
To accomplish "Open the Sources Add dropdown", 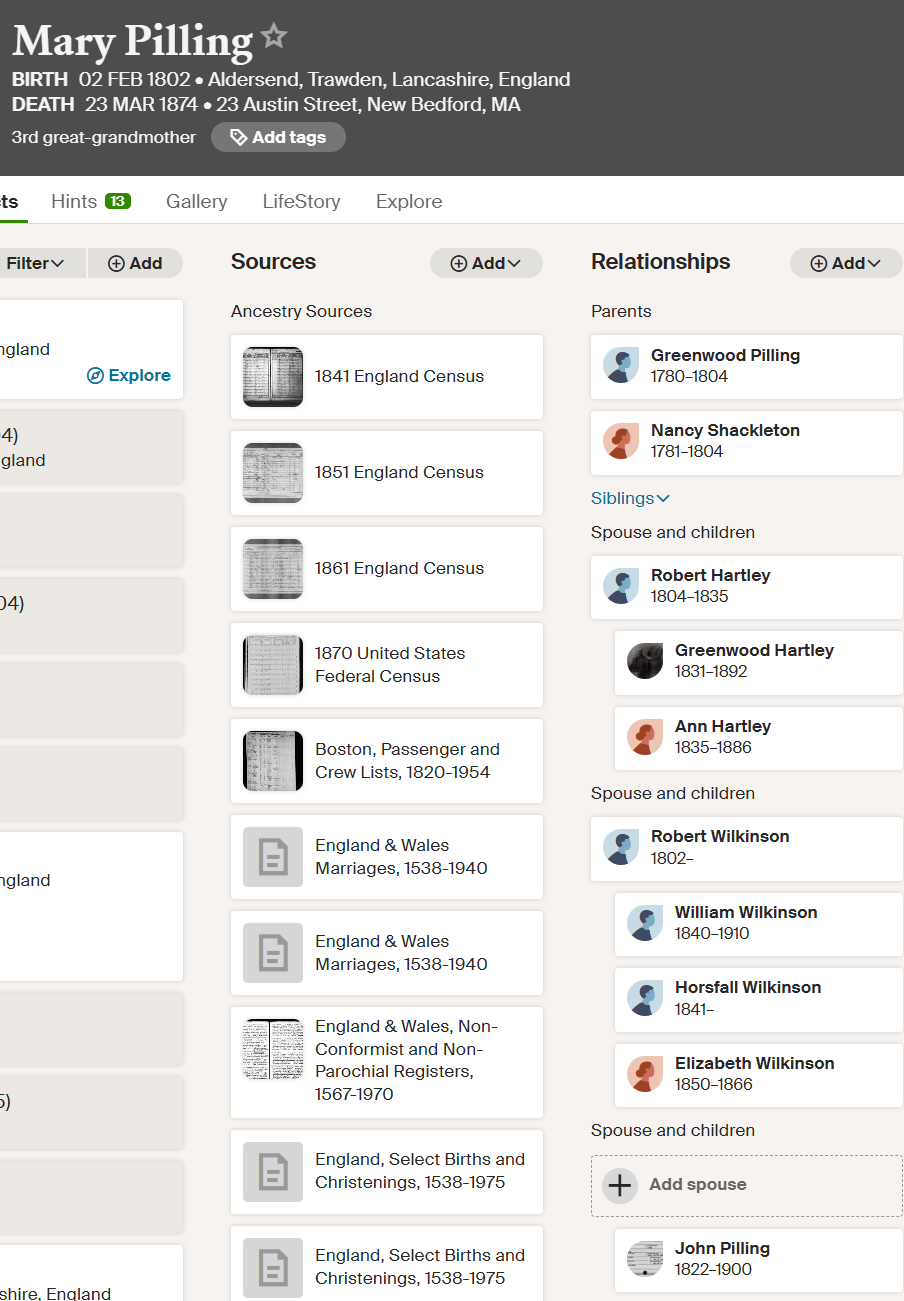I will [486, 263].
